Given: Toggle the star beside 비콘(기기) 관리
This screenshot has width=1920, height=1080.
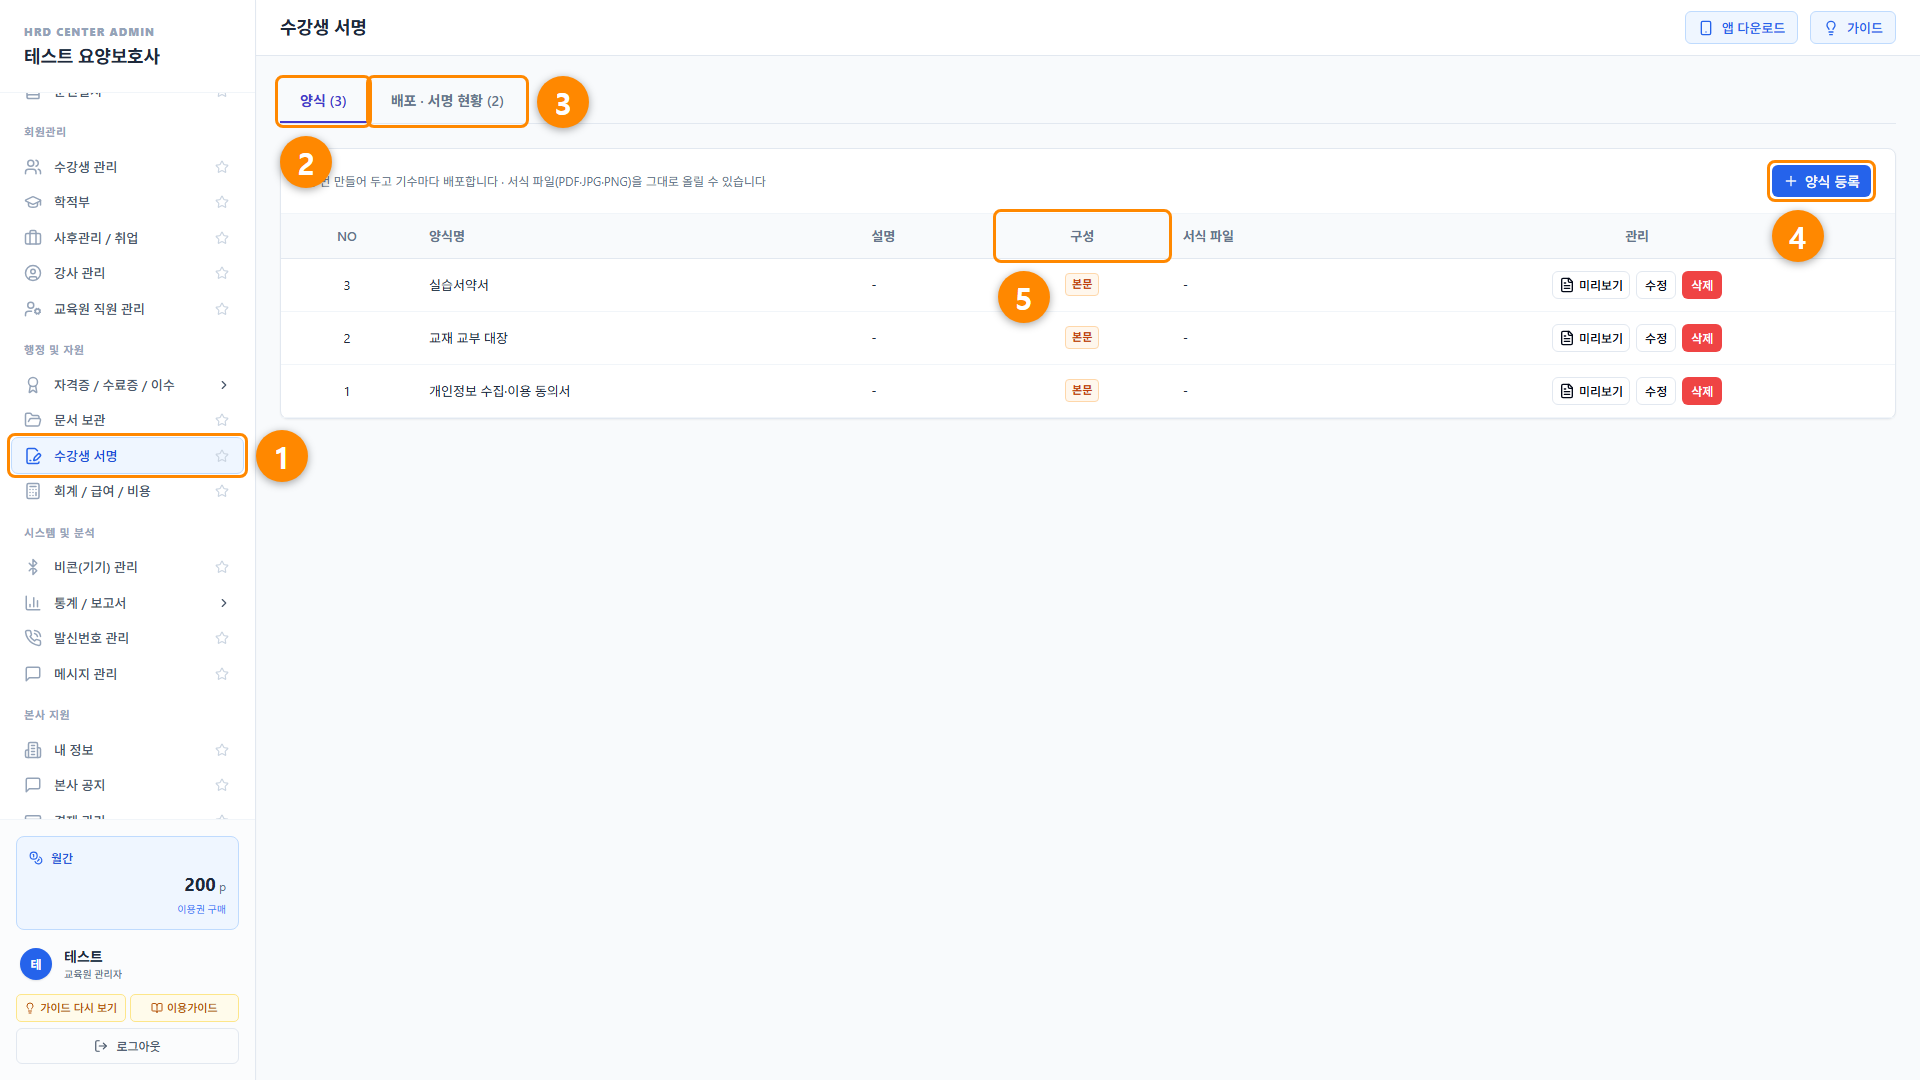Looking at the screenshot, I should [x=222, y=567].
